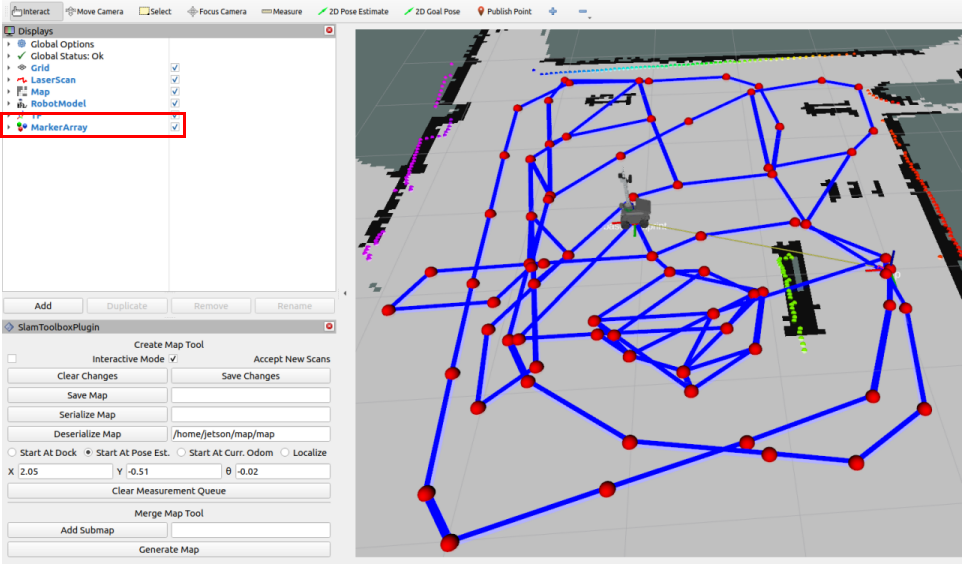
Task: Click the blue plus add-tool icon
Action: pyautogui.click(x=553, y=11)
